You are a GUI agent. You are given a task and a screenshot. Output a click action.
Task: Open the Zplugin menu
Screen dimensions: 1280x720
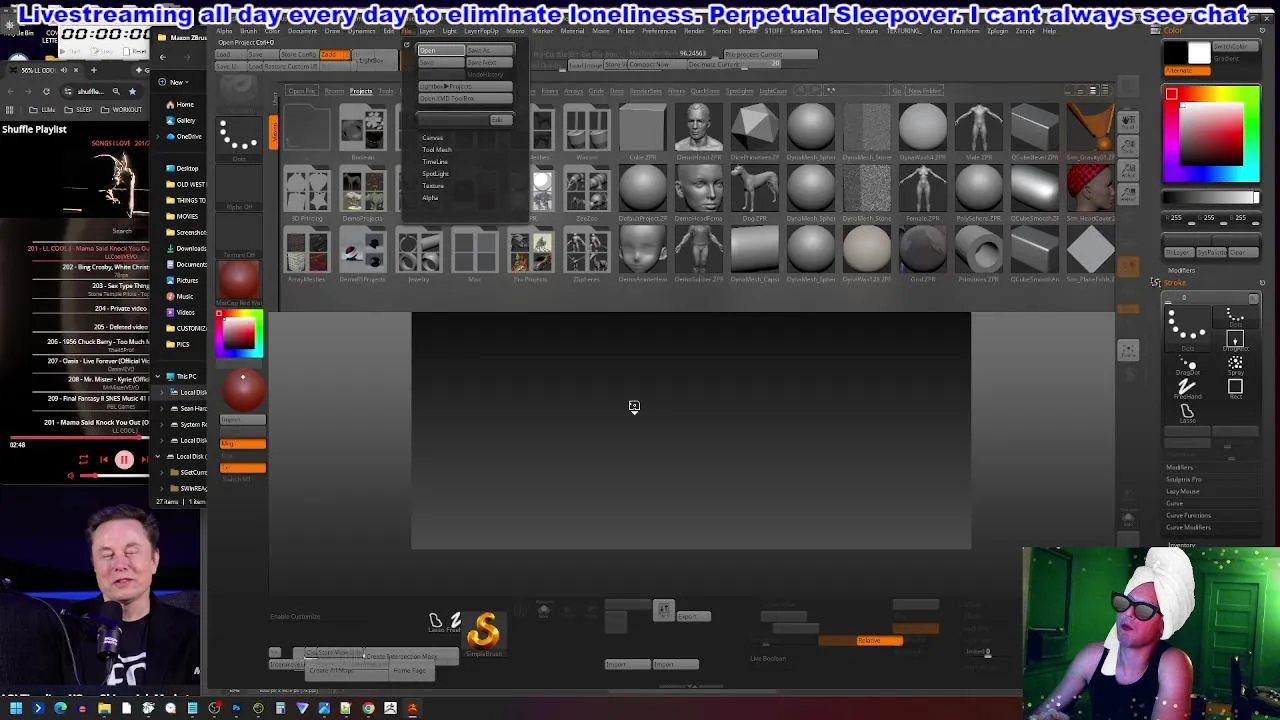(997, 31)
